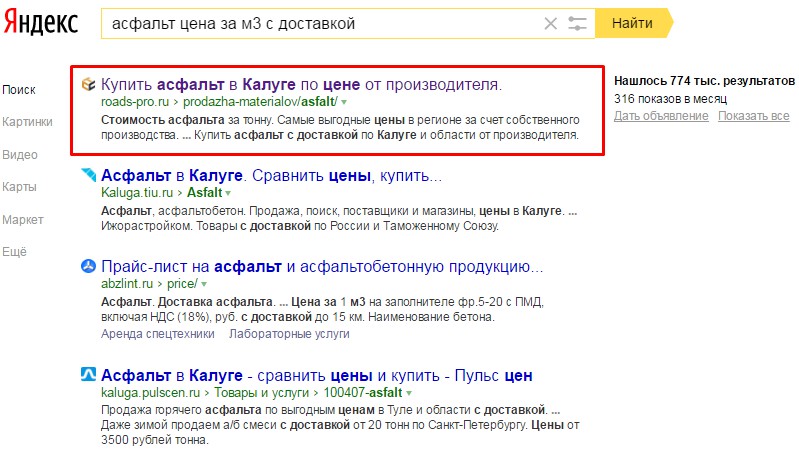Click the 100407-asfalt breadcrumb link

tap(363, 392)
